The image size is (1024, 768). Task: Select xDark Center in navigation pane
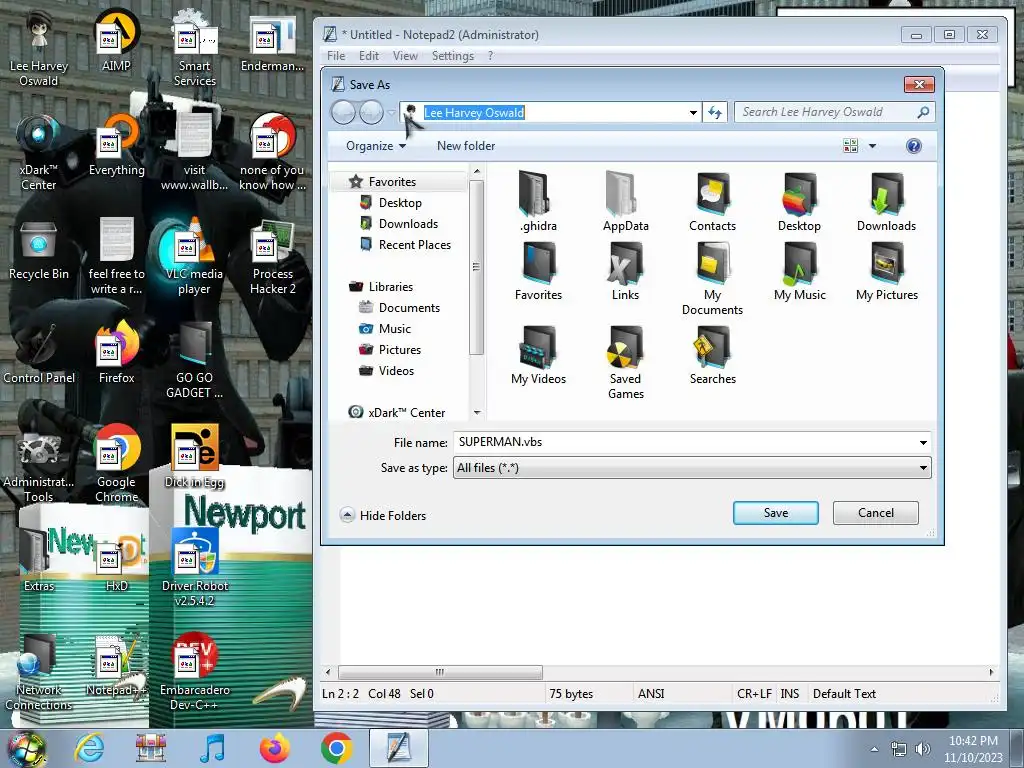pyautogui.click(x=406, y=413)
